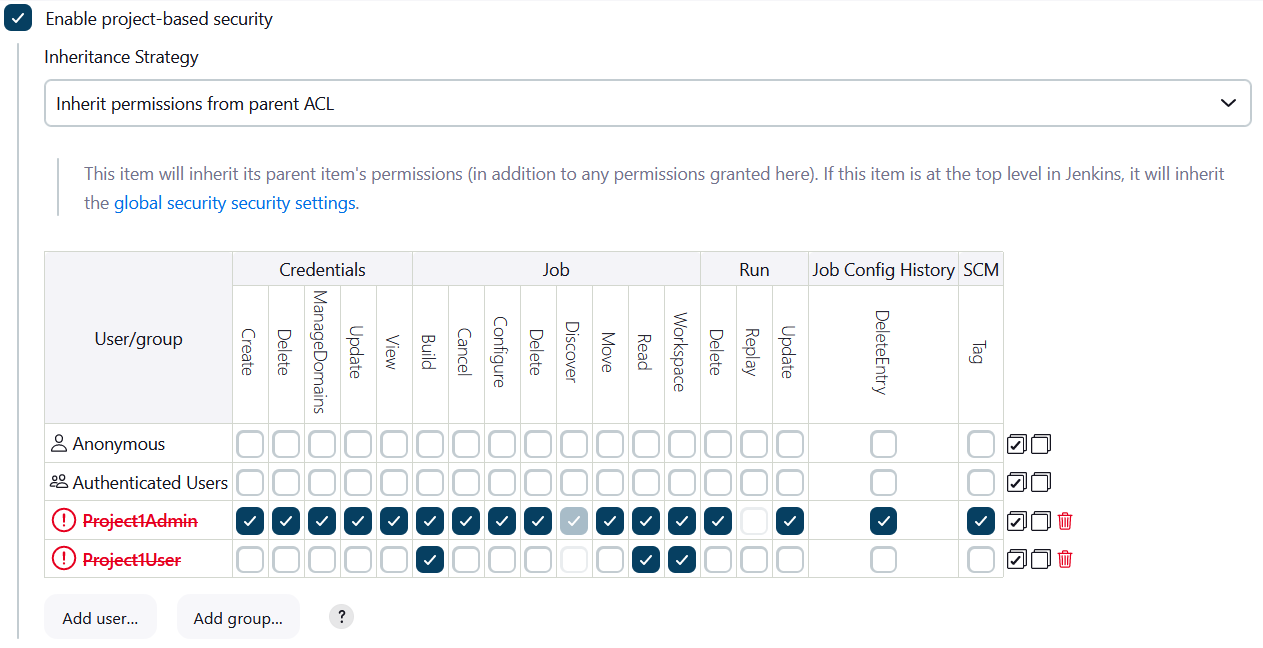Remove Project1User via its red trash icon
The image size is (1263, 648).
pos(1064,559)
